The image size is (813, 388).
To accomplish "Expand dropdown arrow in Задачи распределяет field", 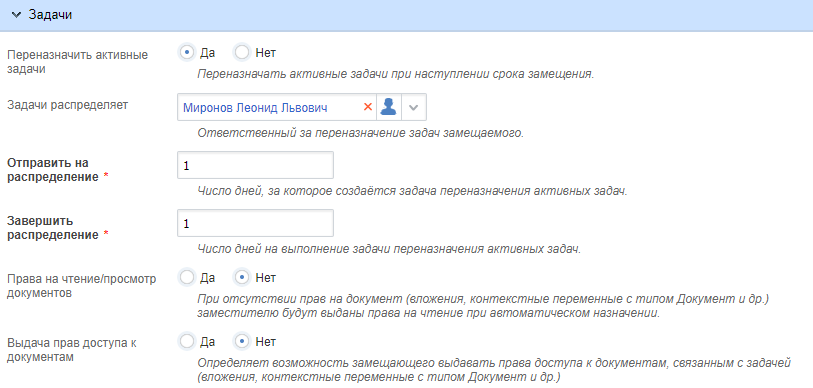I will (413, 107).
